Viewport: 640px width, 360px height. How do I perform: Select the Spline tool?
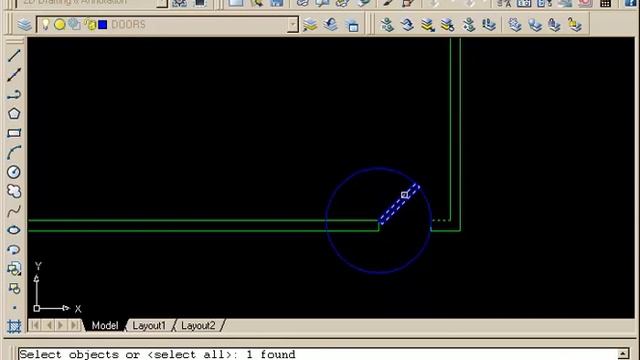click(14, 211)
